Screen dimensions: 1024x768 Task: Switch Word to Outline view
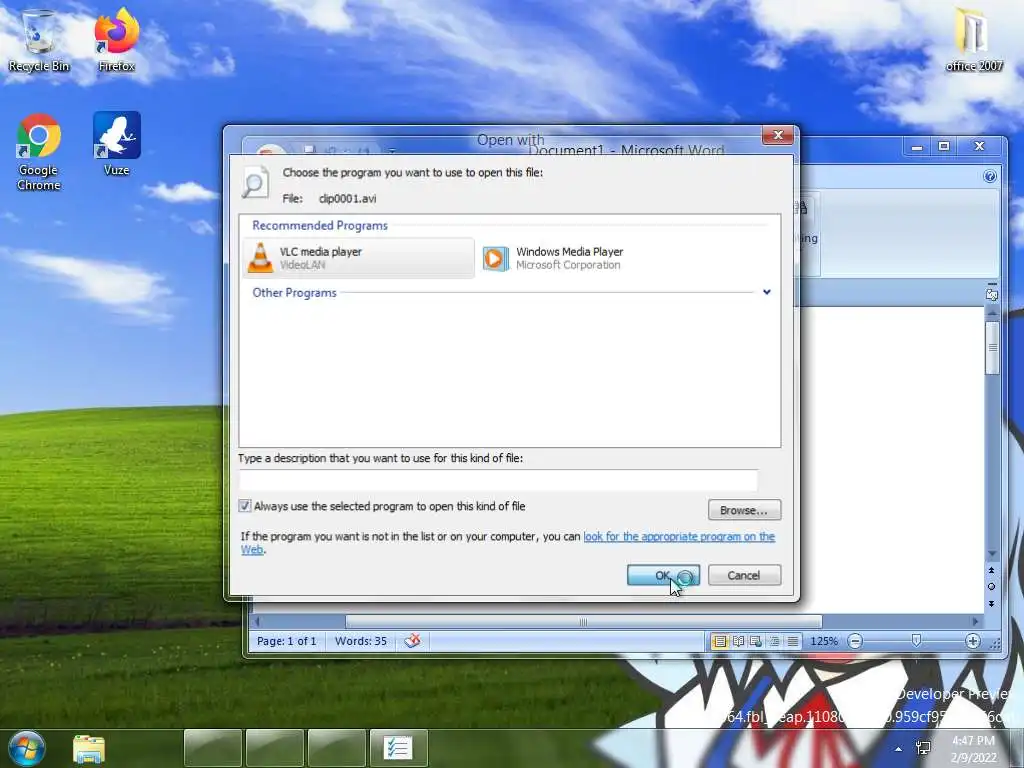774,641
